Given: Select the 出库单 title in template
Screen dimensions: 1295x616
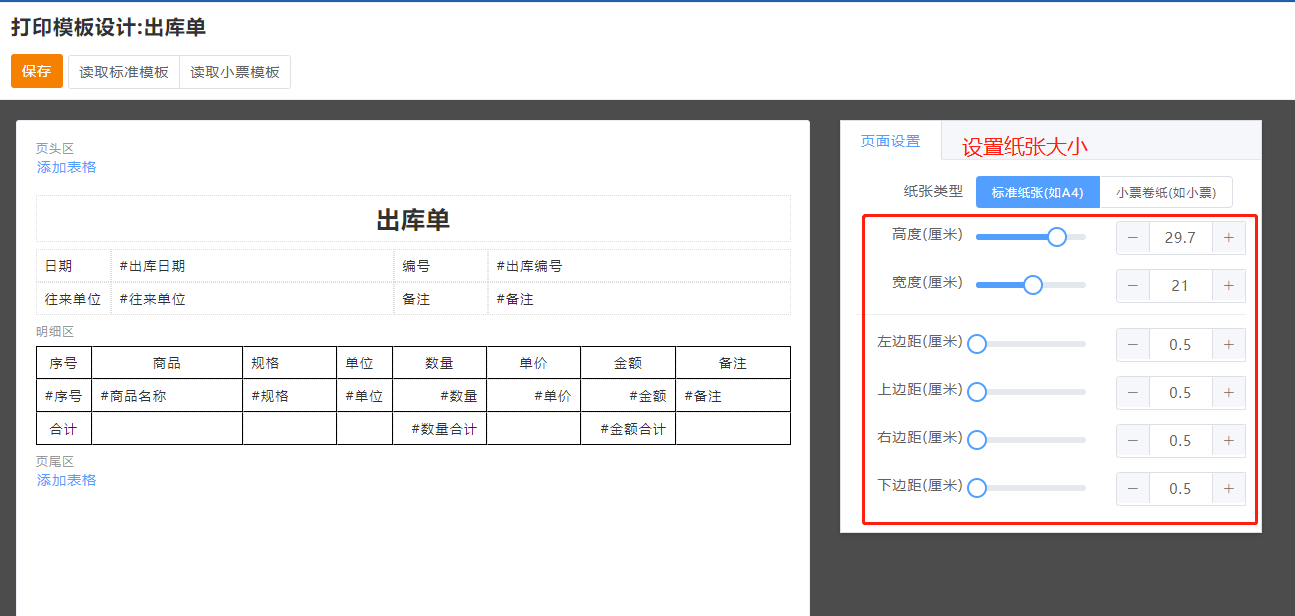Looking at the screenshot, I should (413, 221).
